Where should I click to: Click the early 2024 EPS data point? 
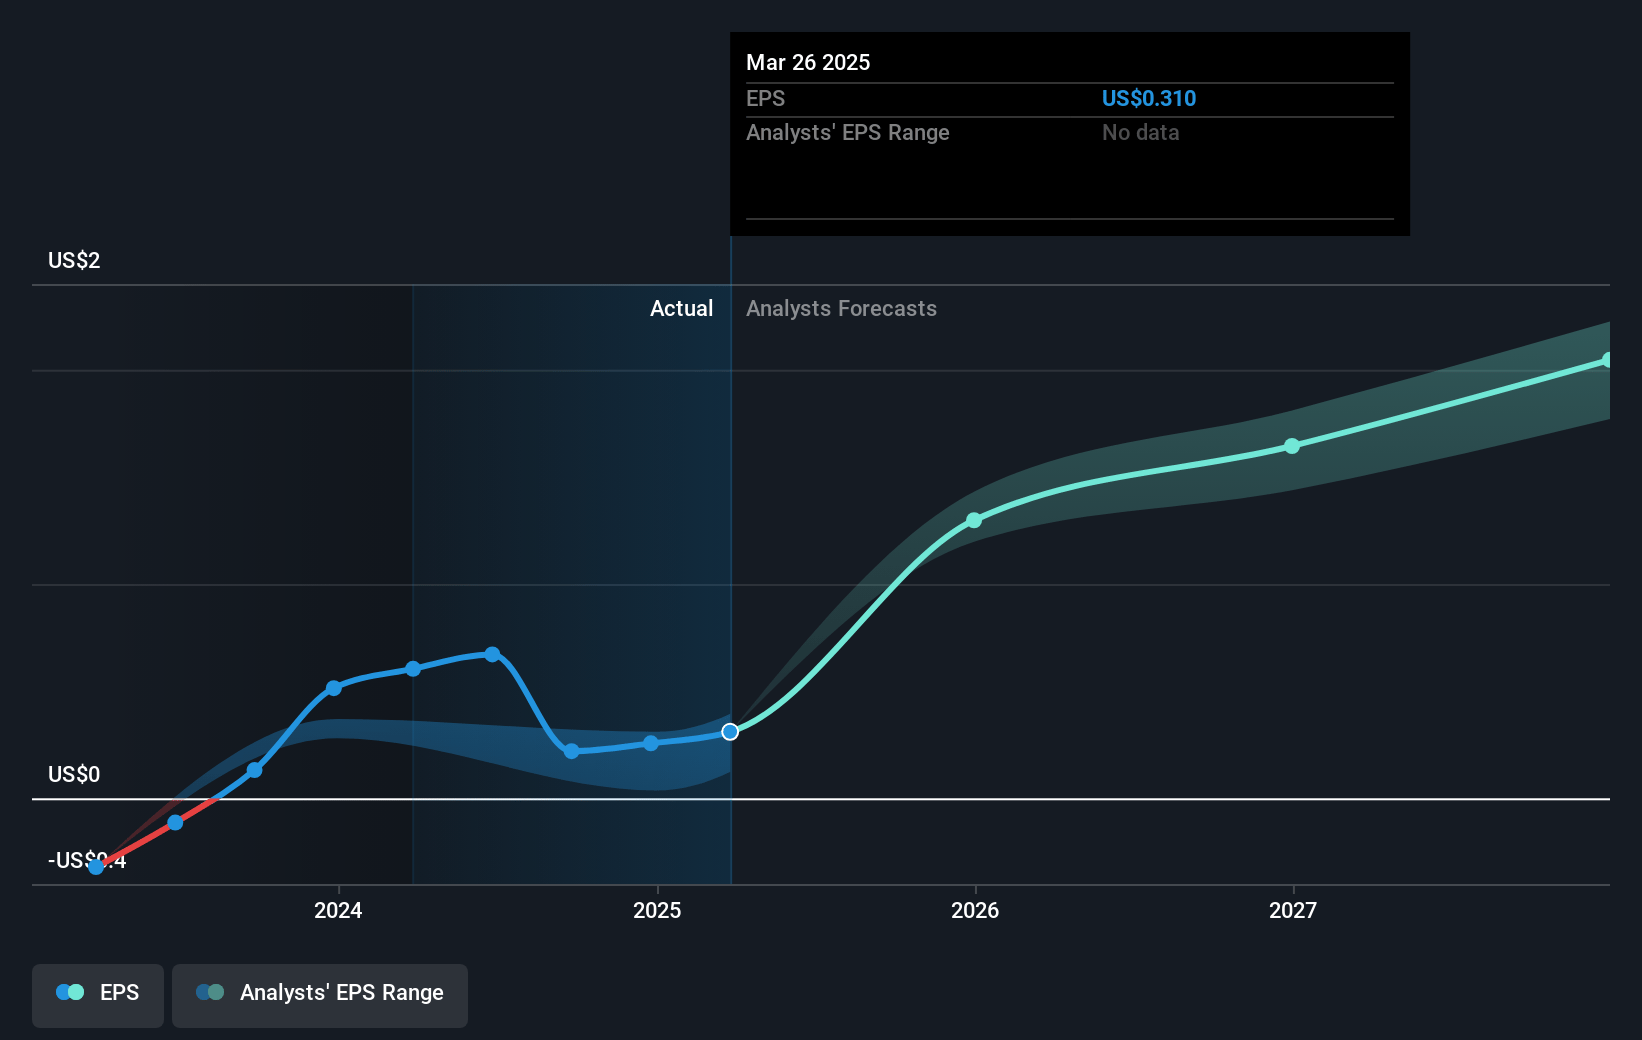pyautogui.click(x=334, y=688)
